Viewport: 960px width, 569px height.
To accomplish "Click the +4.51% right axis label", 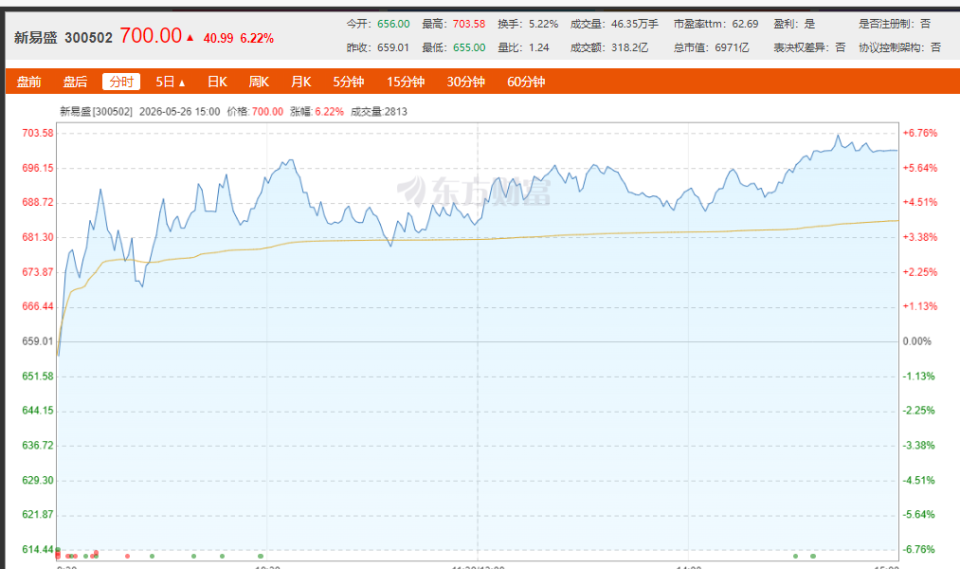I will 920,202.
